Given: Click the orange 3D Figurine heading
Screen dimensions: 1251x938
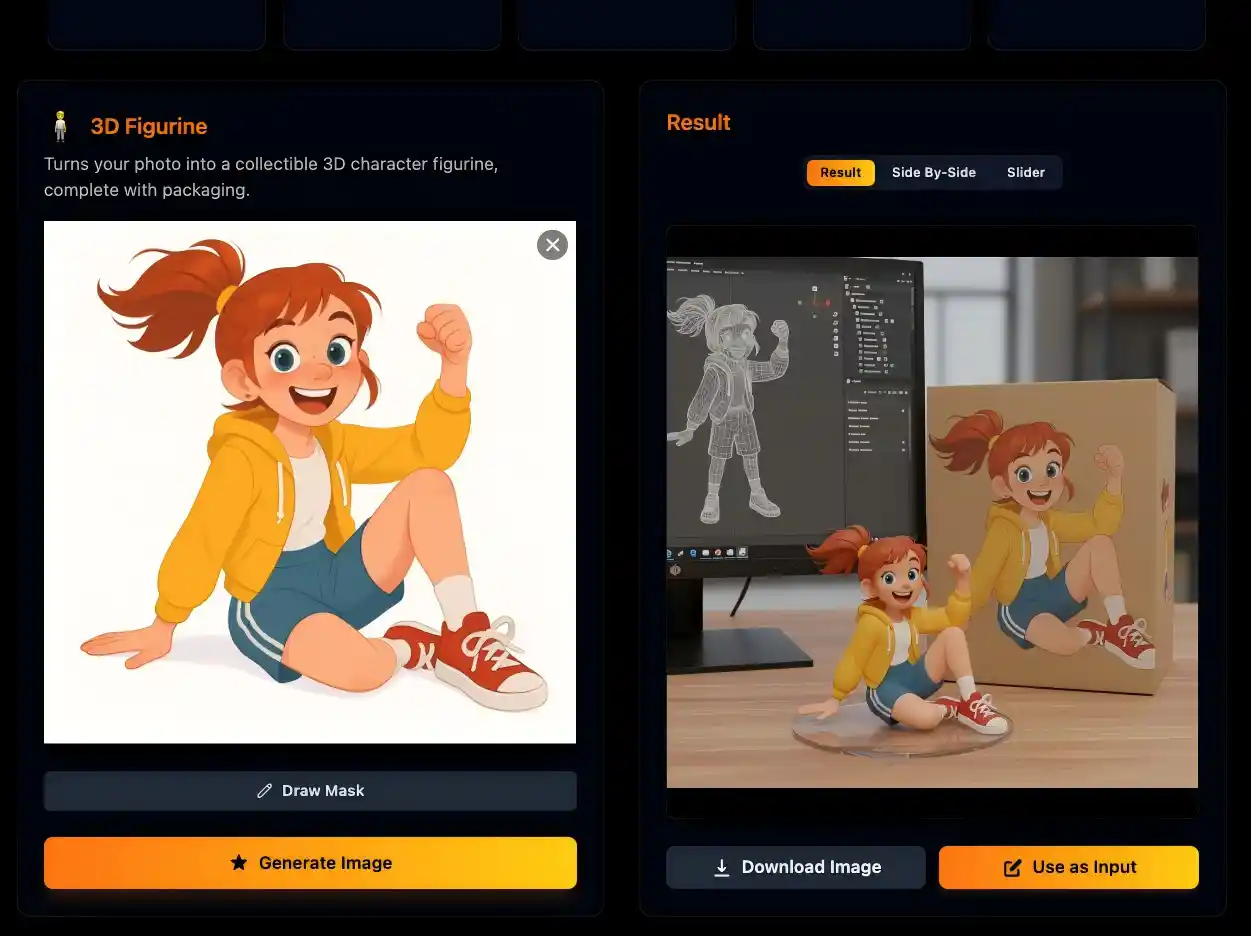Looking at the screenshot, I should point(149,126).
